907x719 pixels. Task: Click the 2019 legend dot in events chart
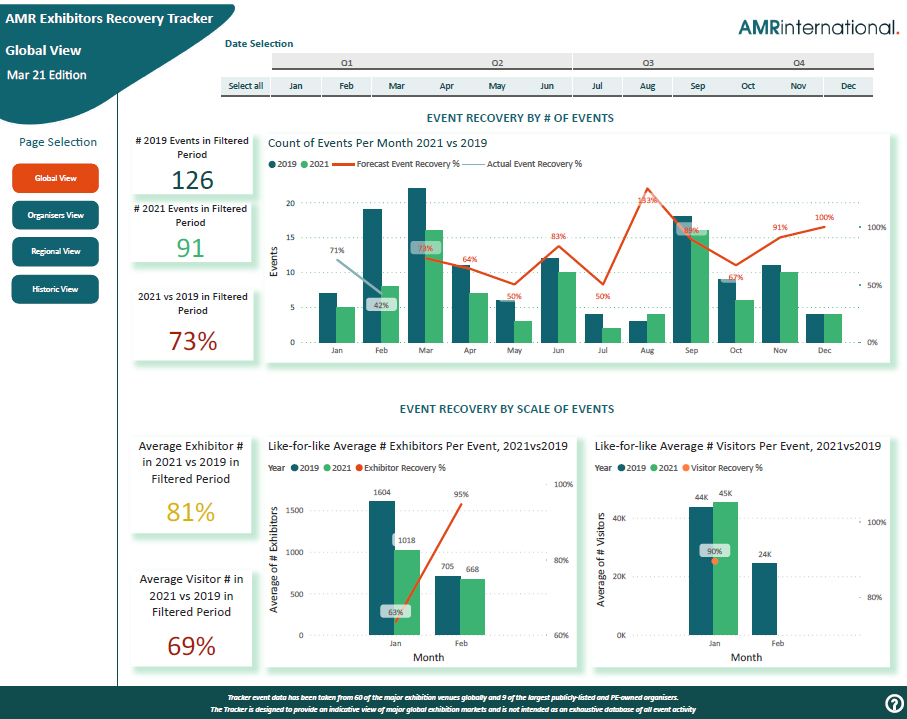[272, 164]
